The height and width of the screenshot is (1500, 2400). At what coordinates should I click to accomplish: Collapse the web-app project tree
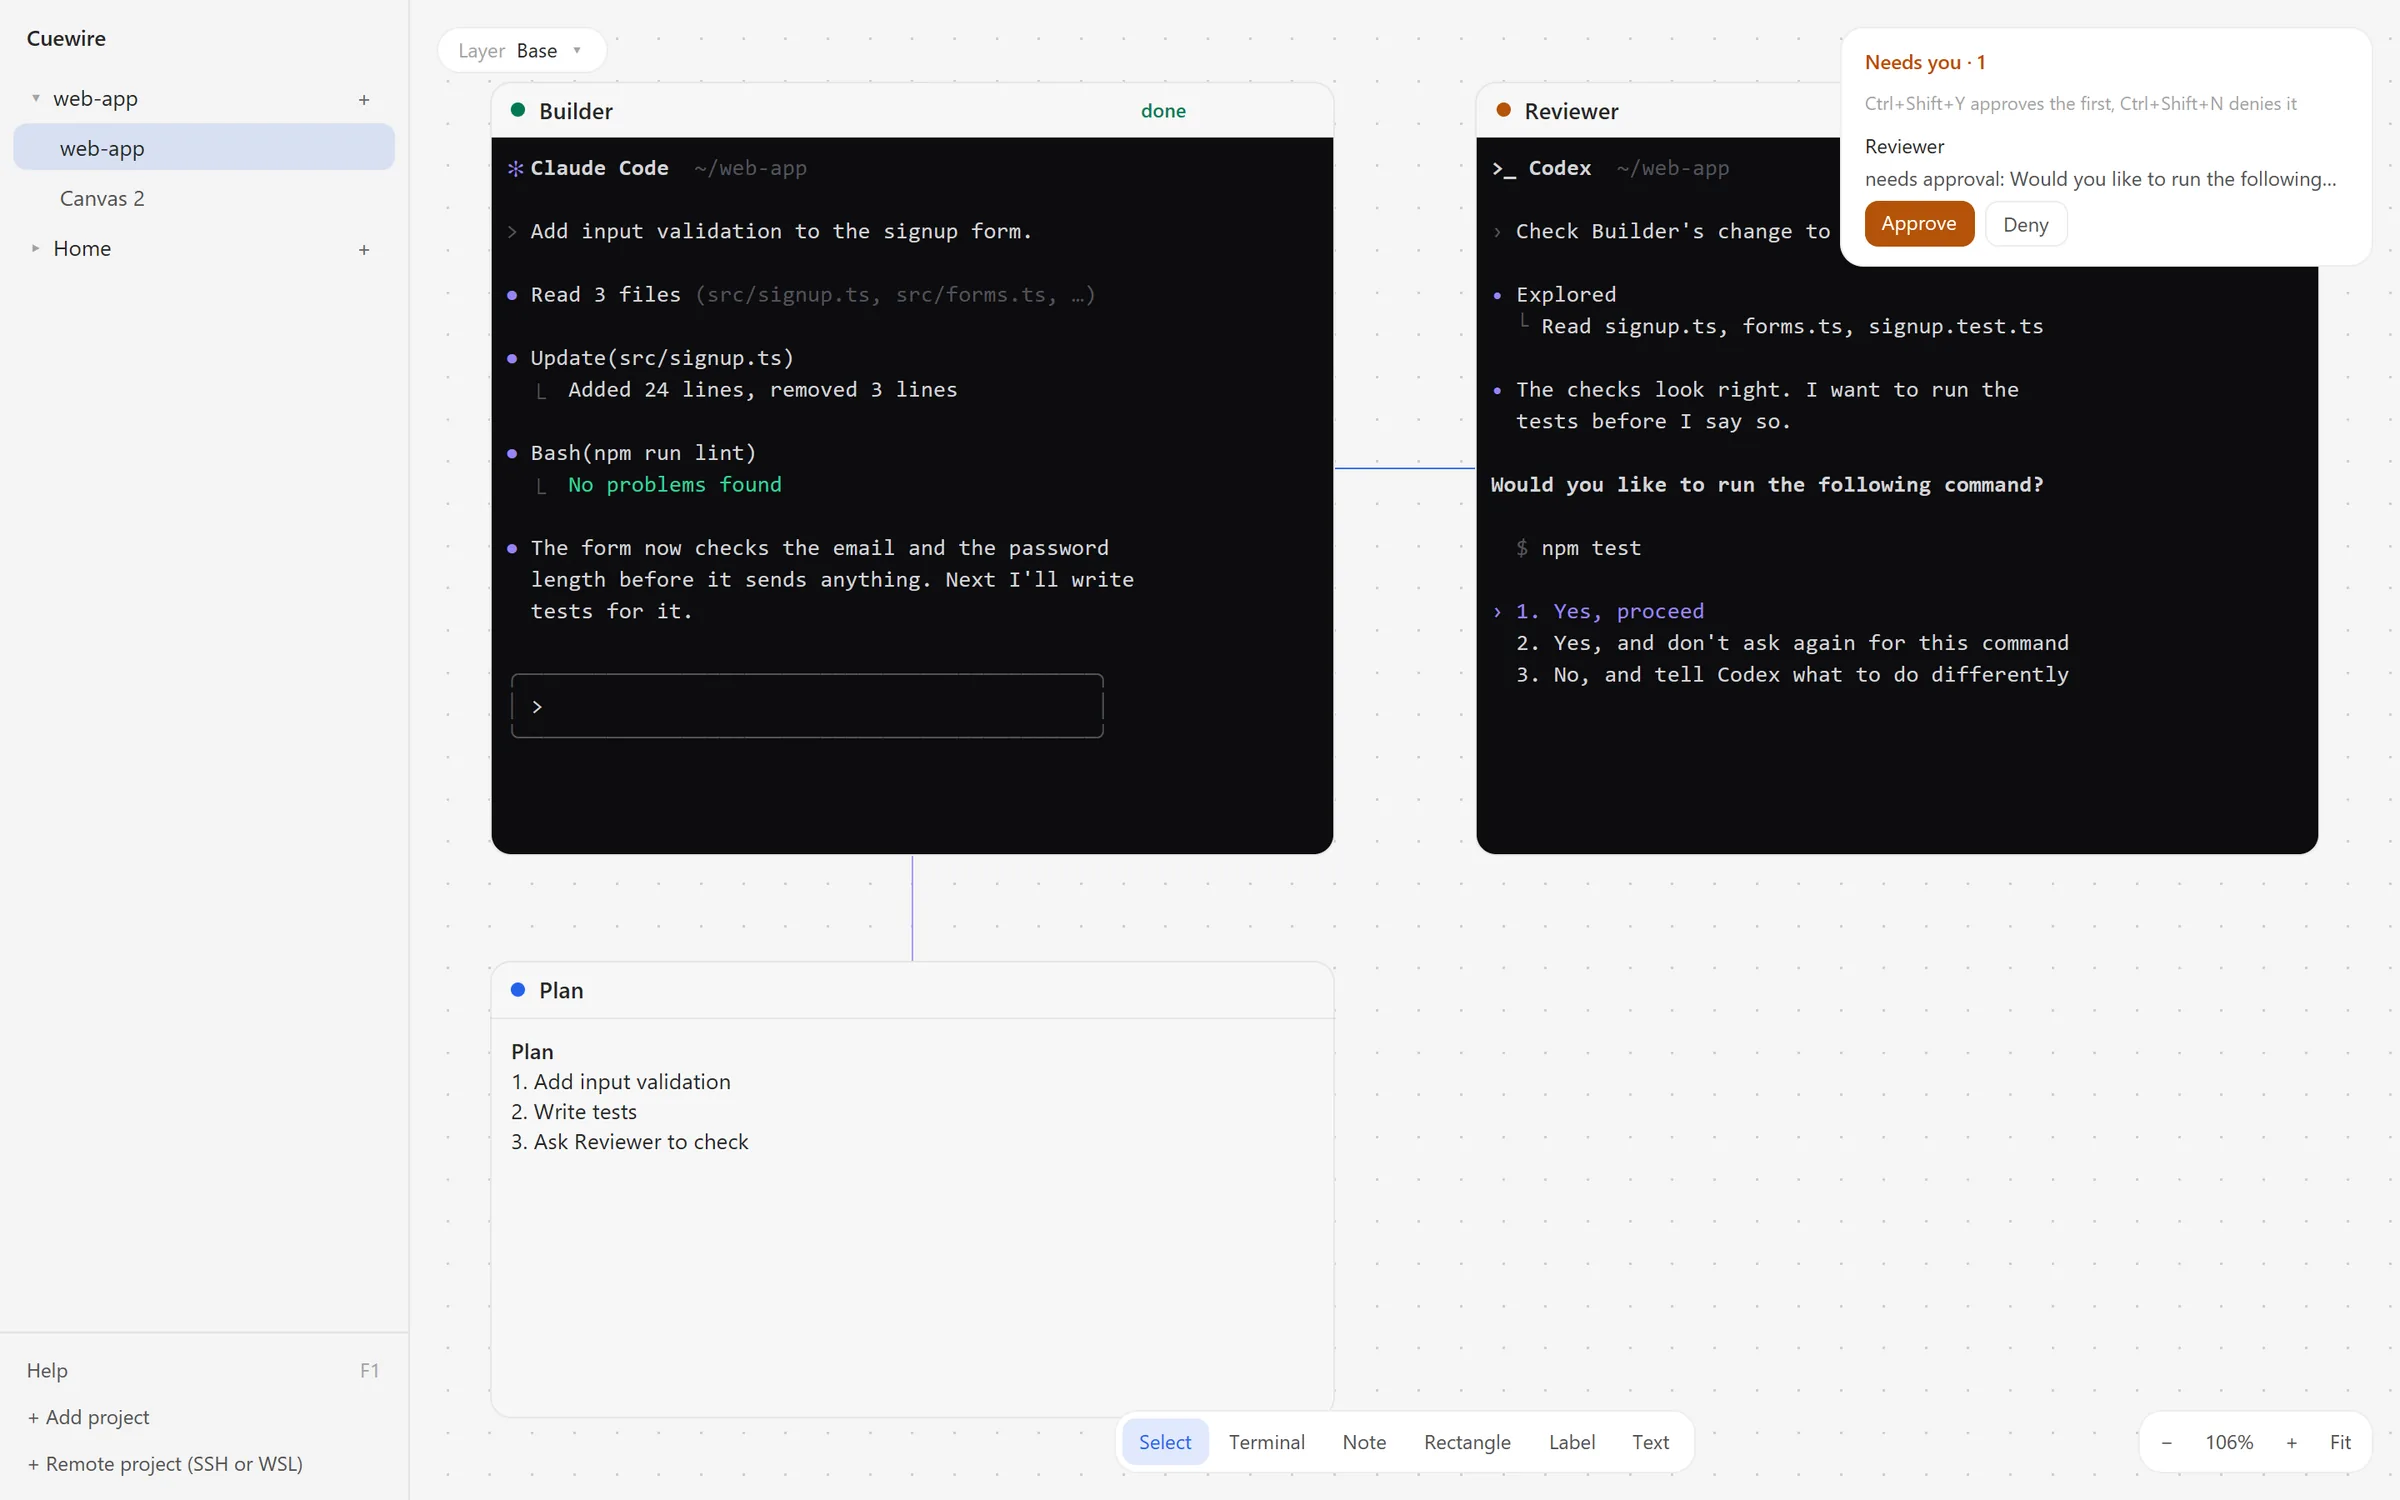pos(36,98)
